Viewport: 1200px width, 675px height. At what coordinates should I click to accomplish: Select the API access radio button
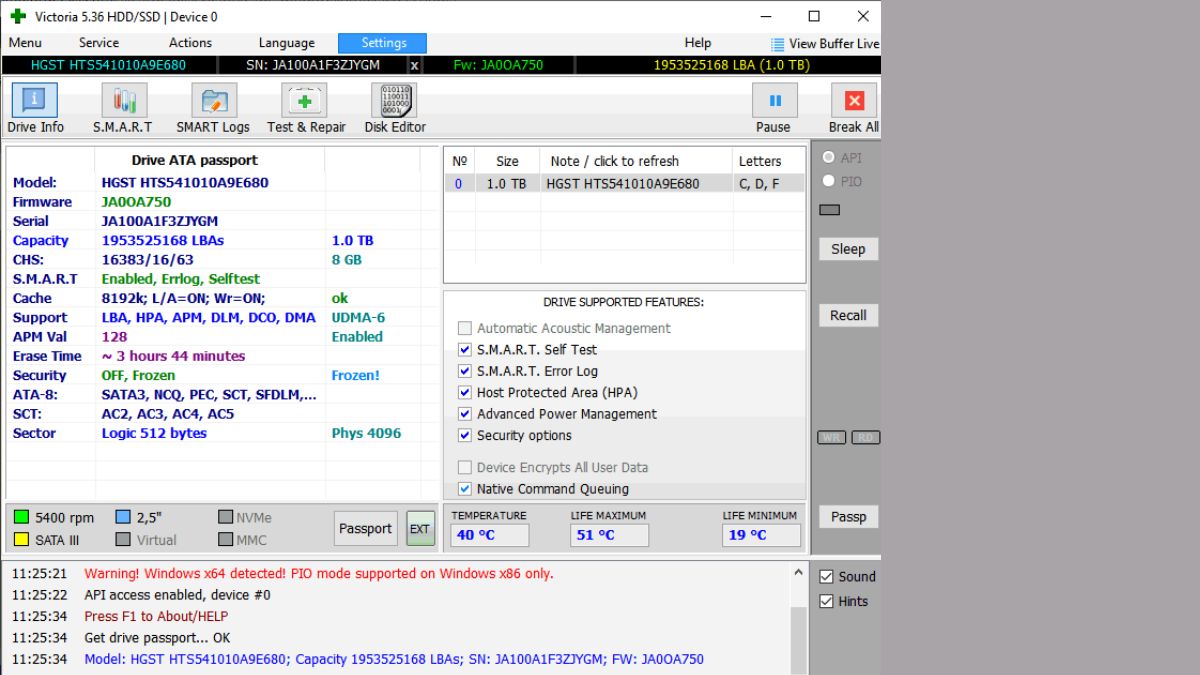click(828, 158)
